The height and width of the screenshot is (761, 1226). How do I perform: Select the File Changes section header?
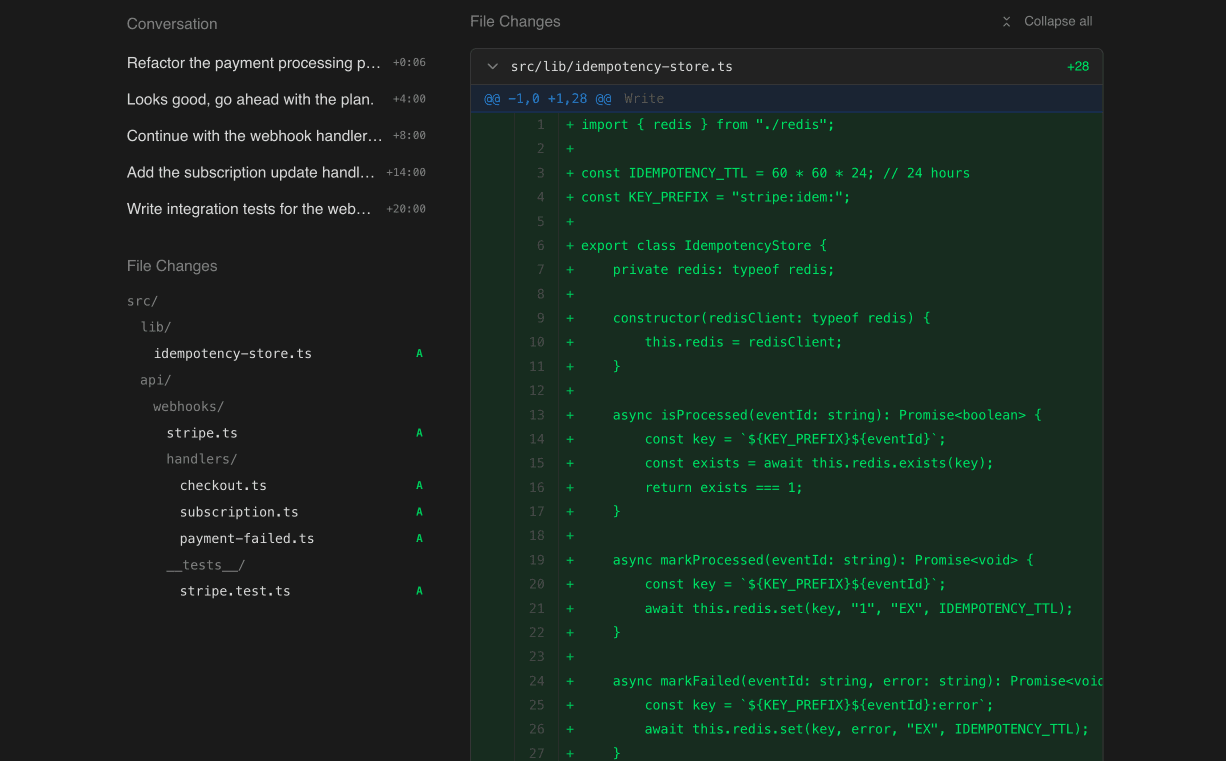pyautogui.click(x=171, y=265)
